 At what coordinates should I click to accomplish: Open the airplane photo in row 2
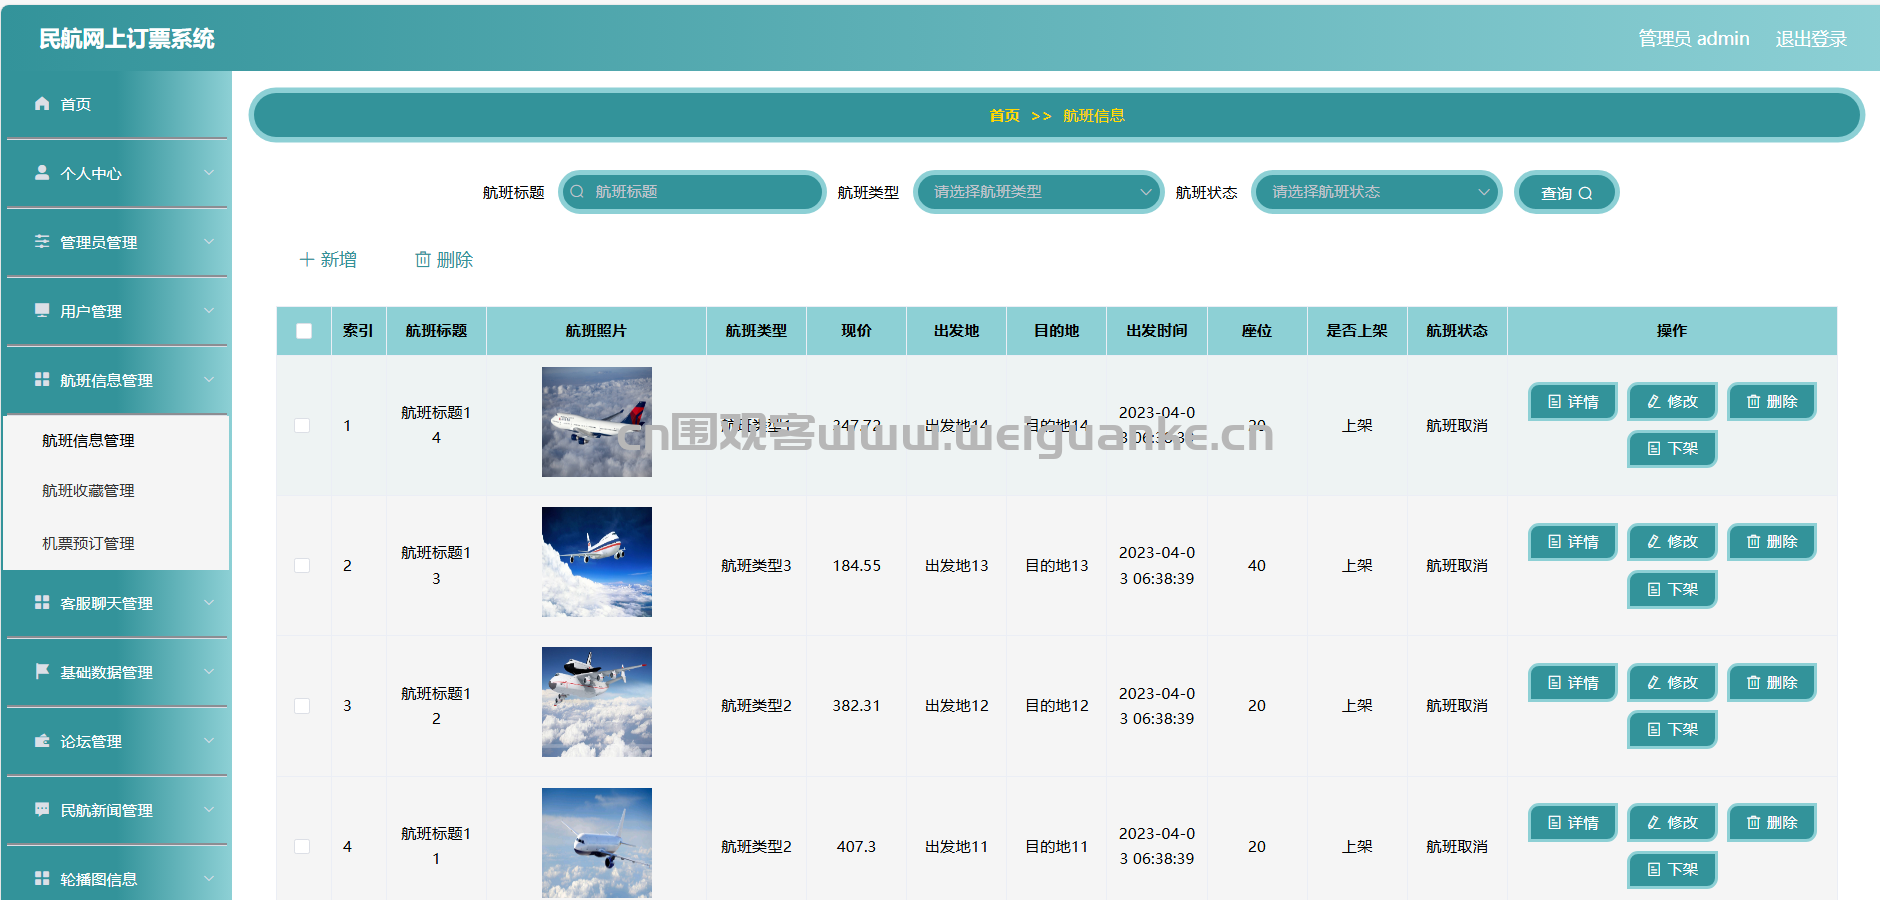click(597, 562)
